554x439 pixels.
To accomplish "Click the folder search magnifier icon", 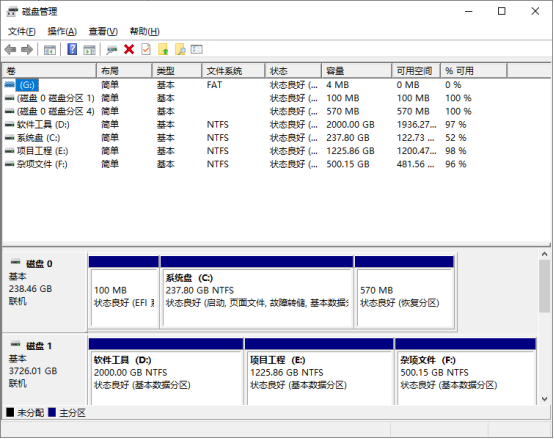I will click(x=180, y=49).
